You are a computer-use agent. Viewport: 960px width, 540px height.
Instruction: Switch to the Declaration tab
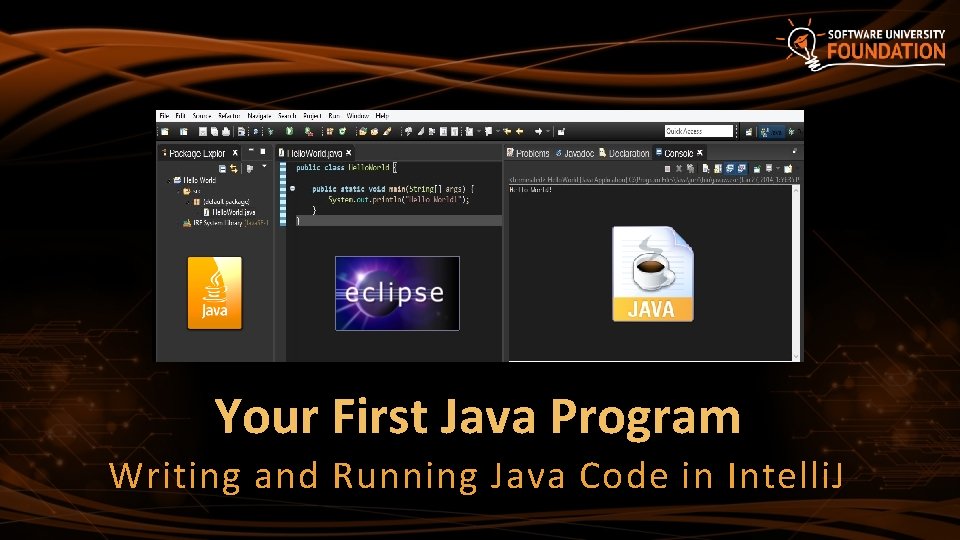click(x=624, y=153)
